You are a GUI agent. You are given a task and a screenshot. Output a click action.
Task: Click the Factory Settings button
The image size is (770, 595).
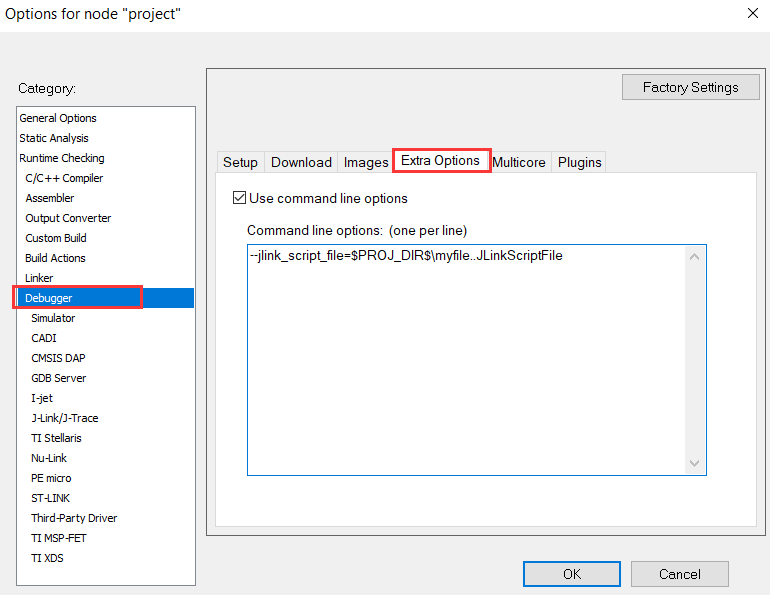690,87
